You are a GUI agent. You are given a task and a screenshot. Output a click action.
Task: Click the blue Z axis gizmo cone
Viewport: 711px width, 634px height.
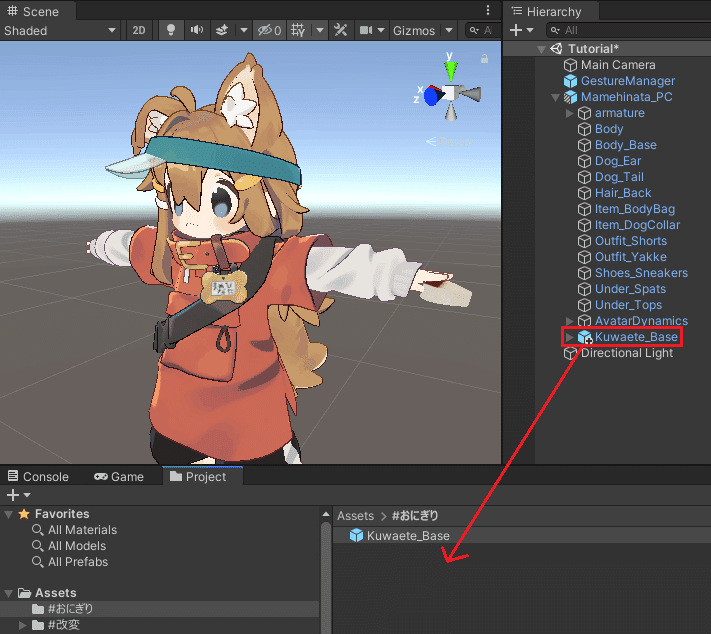pyautogui.click(x=433, y=95)
